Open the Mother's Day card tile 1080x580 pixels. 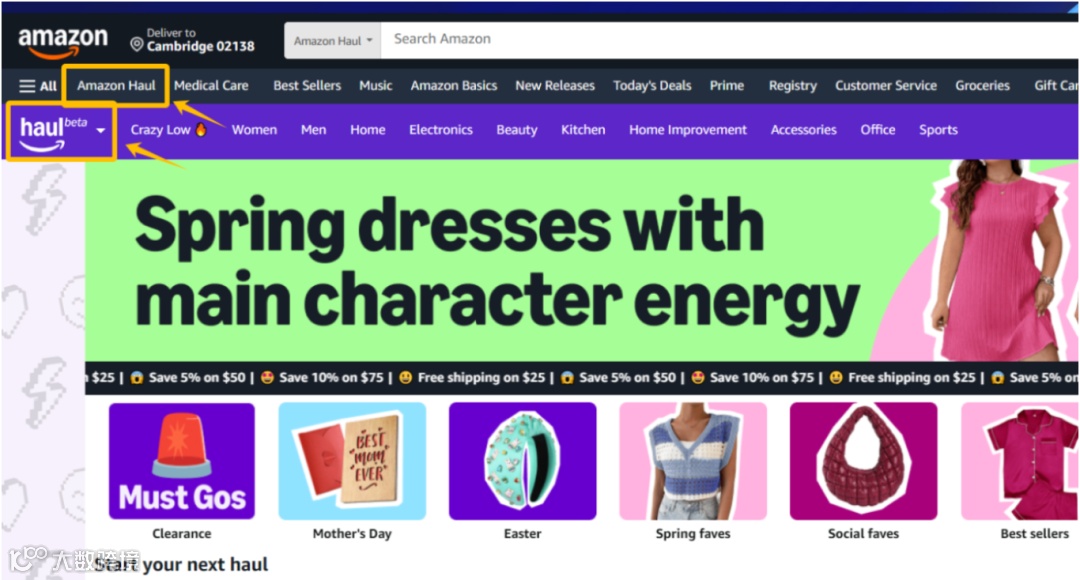point(352,461)
